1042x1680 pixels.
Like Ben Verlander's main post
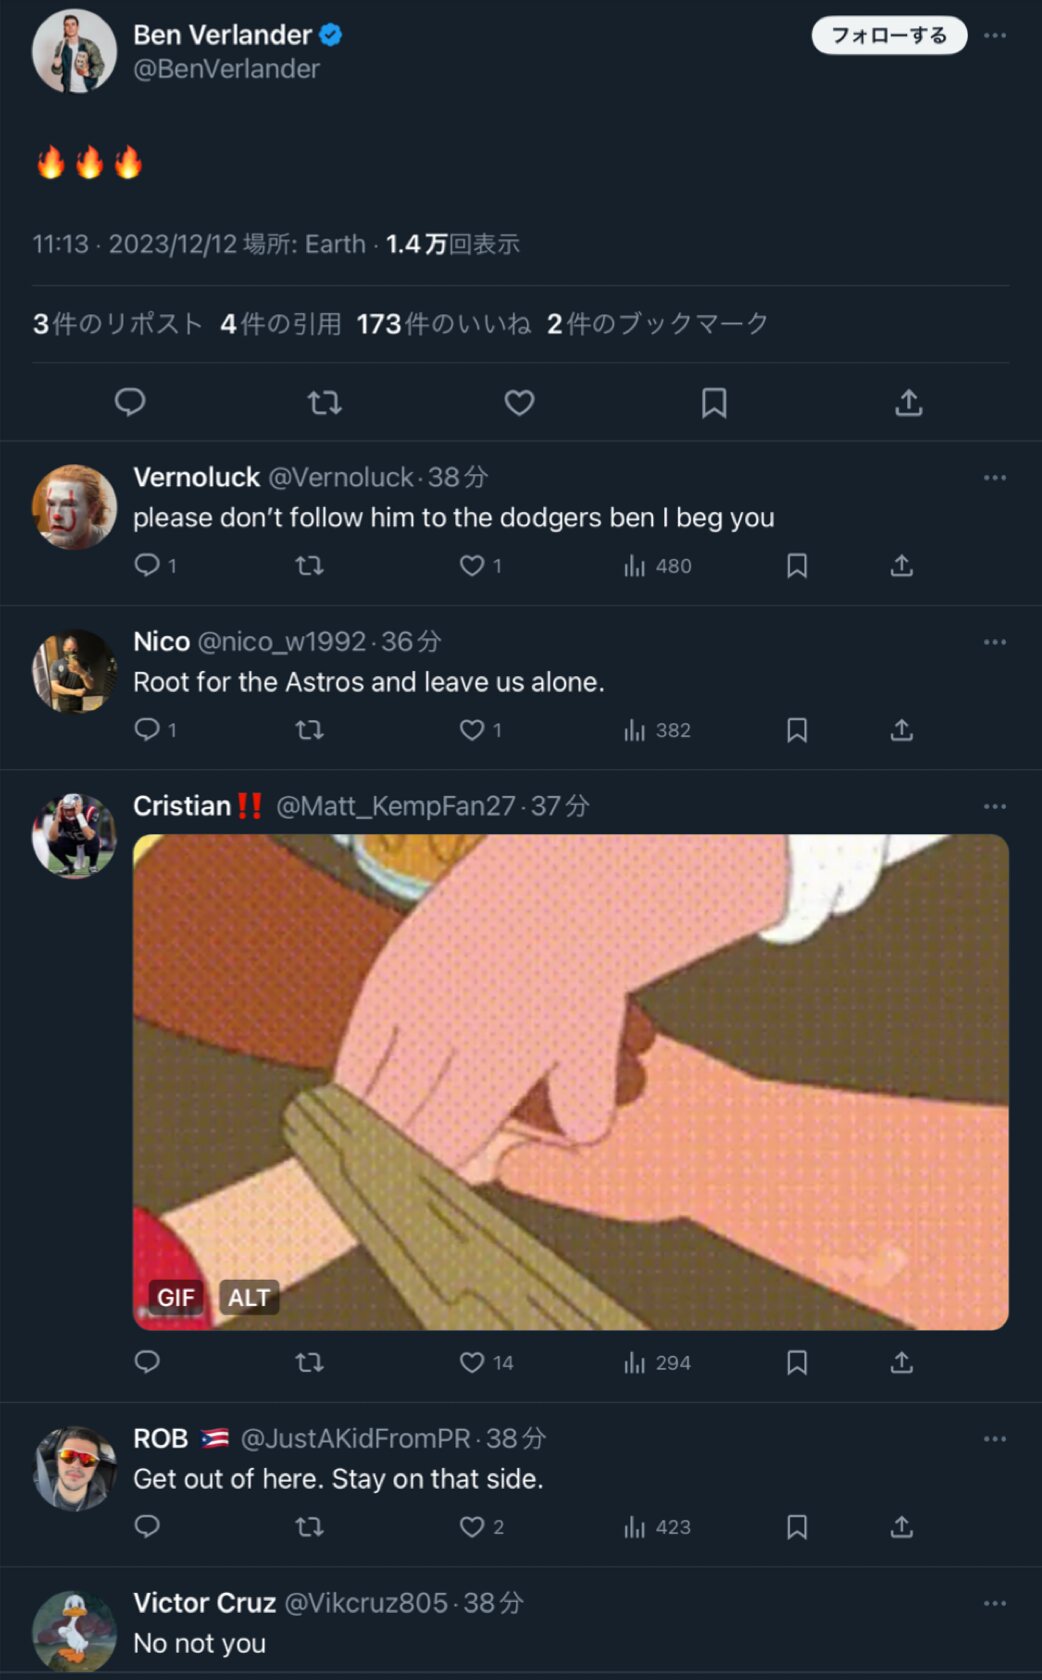click(519, 402)
